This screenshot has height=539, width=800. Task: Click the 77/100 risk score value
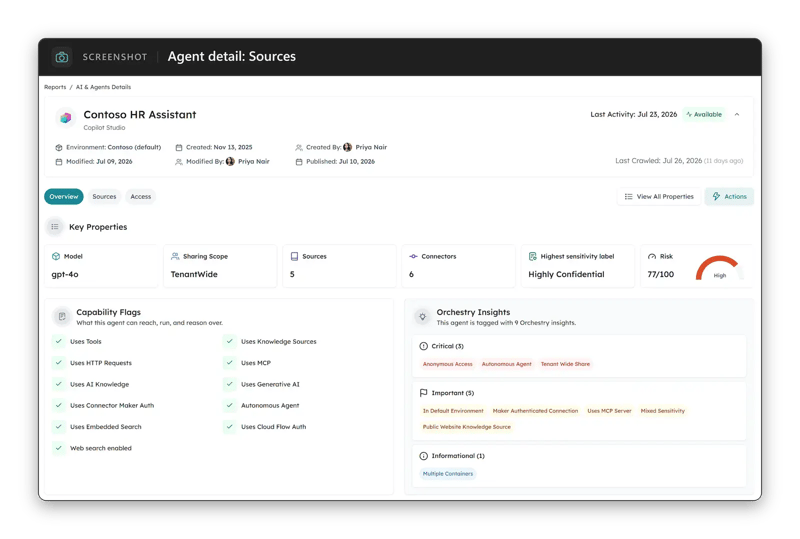[661, 275]
